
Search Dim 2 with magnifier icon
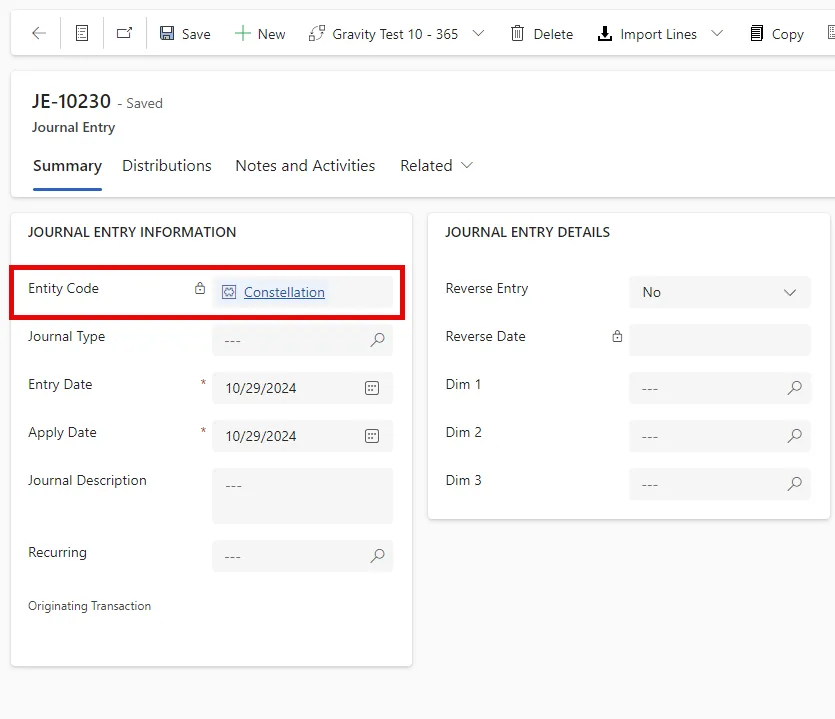coord(795,436)
